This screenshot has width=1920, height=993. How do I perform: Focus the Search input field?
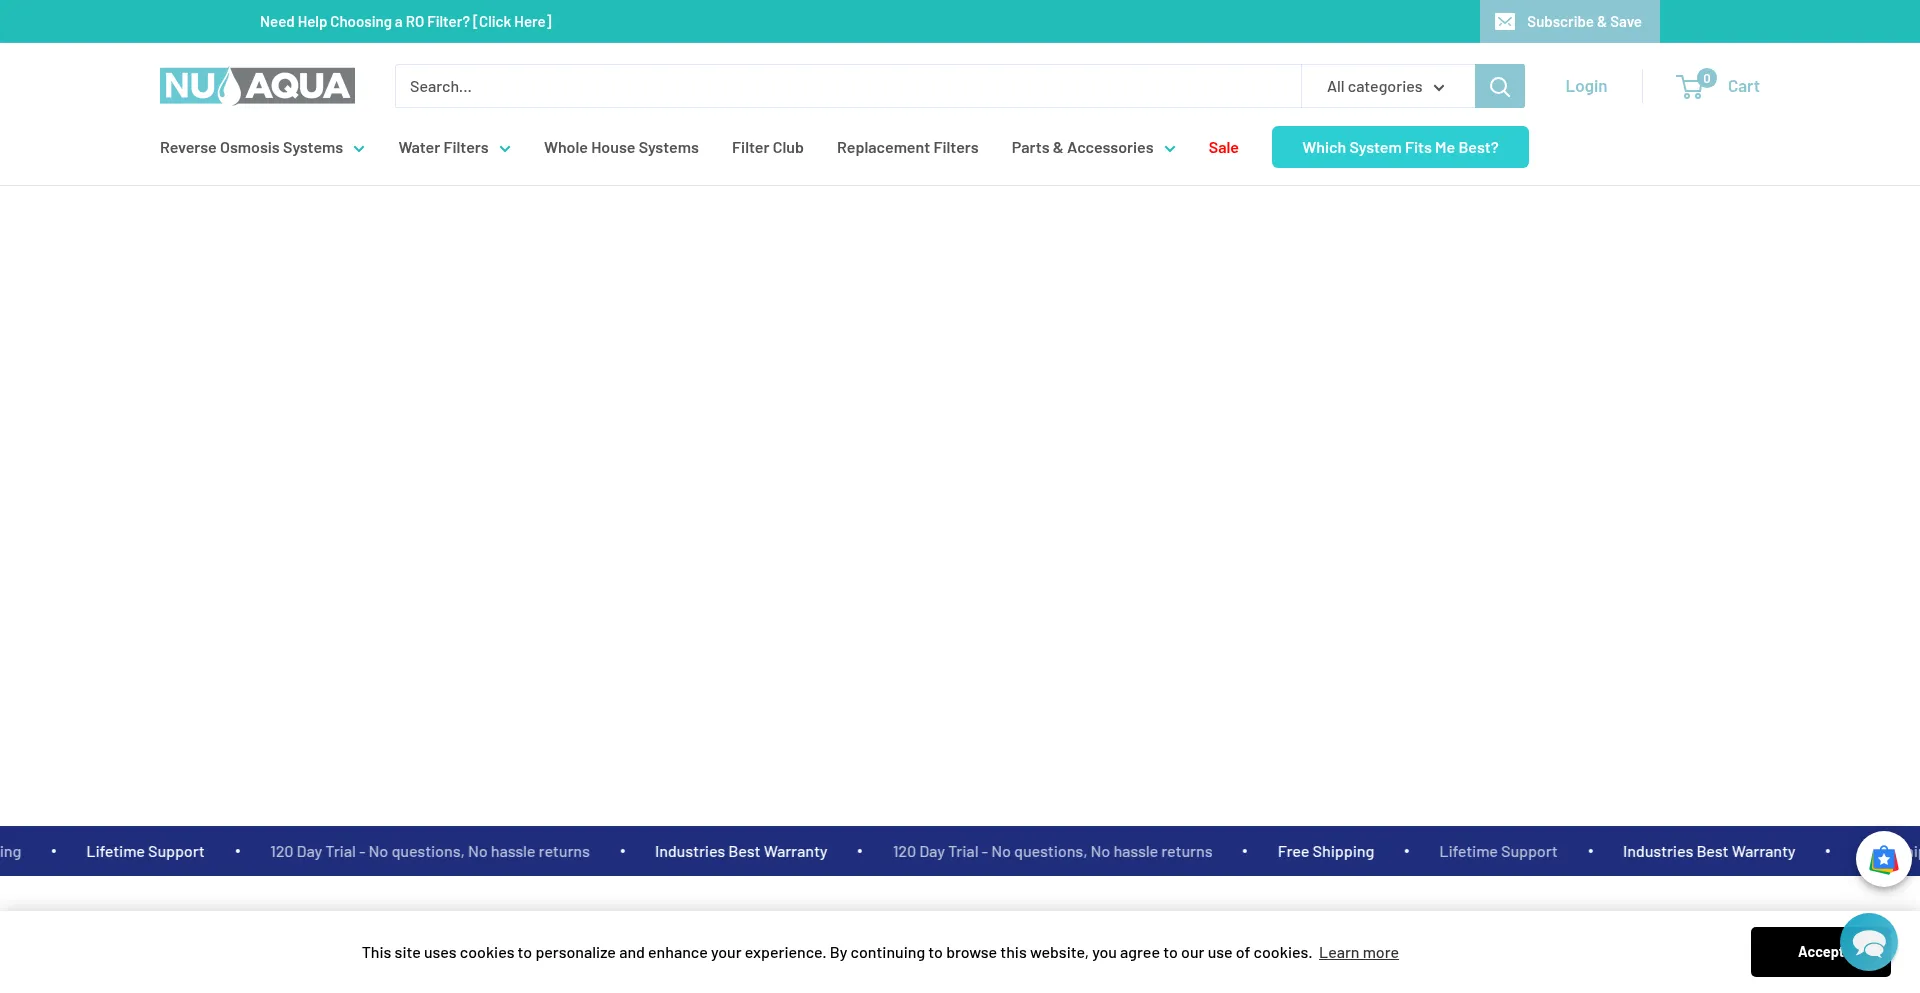(848, 87)
